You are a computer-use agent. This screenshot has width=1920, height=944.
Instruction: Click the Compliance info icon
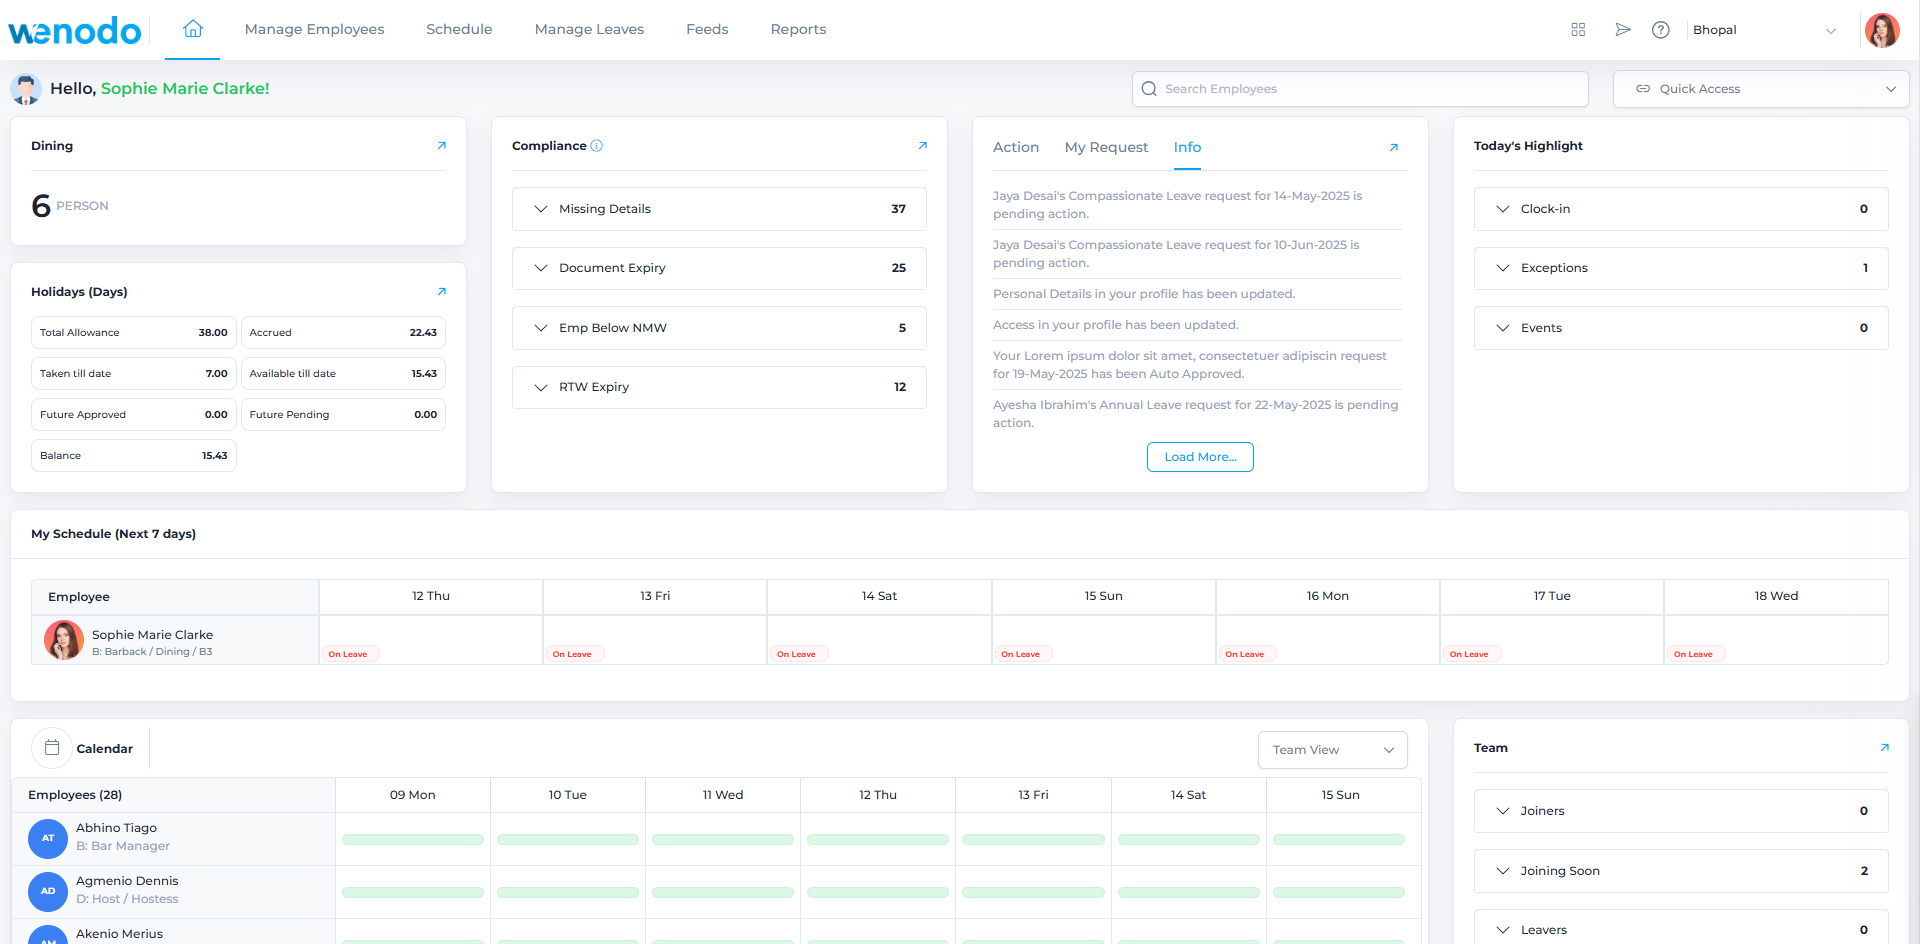(597, 145)
